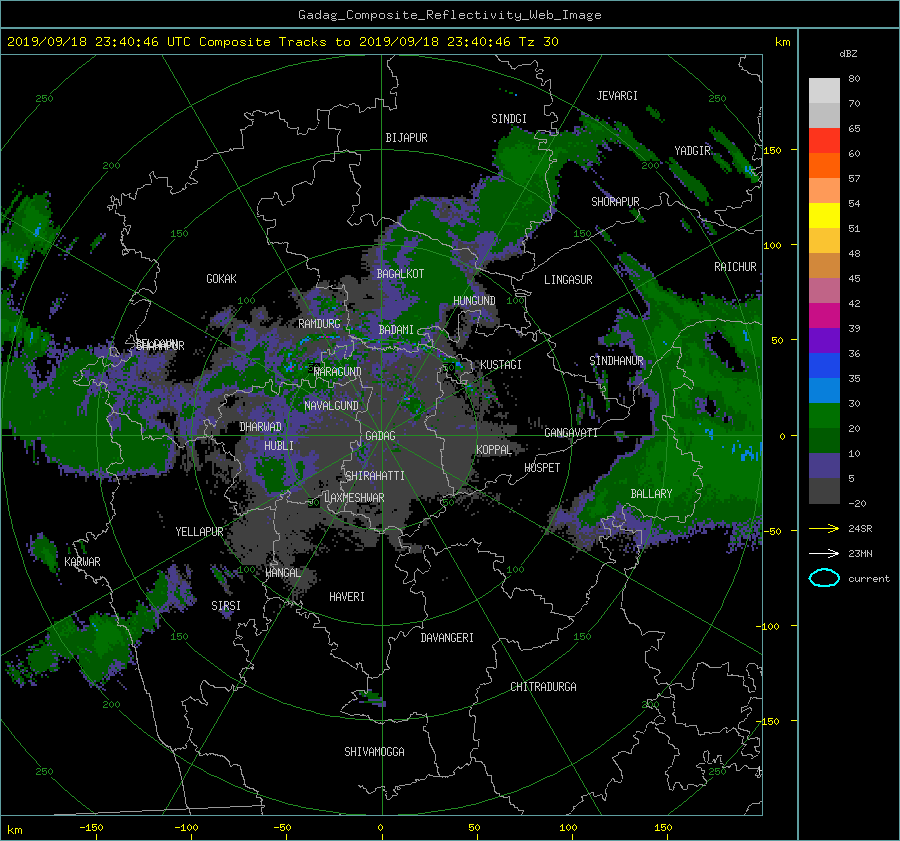
Task: Click the -150 value on bottom axis
Action: point(91,828)
